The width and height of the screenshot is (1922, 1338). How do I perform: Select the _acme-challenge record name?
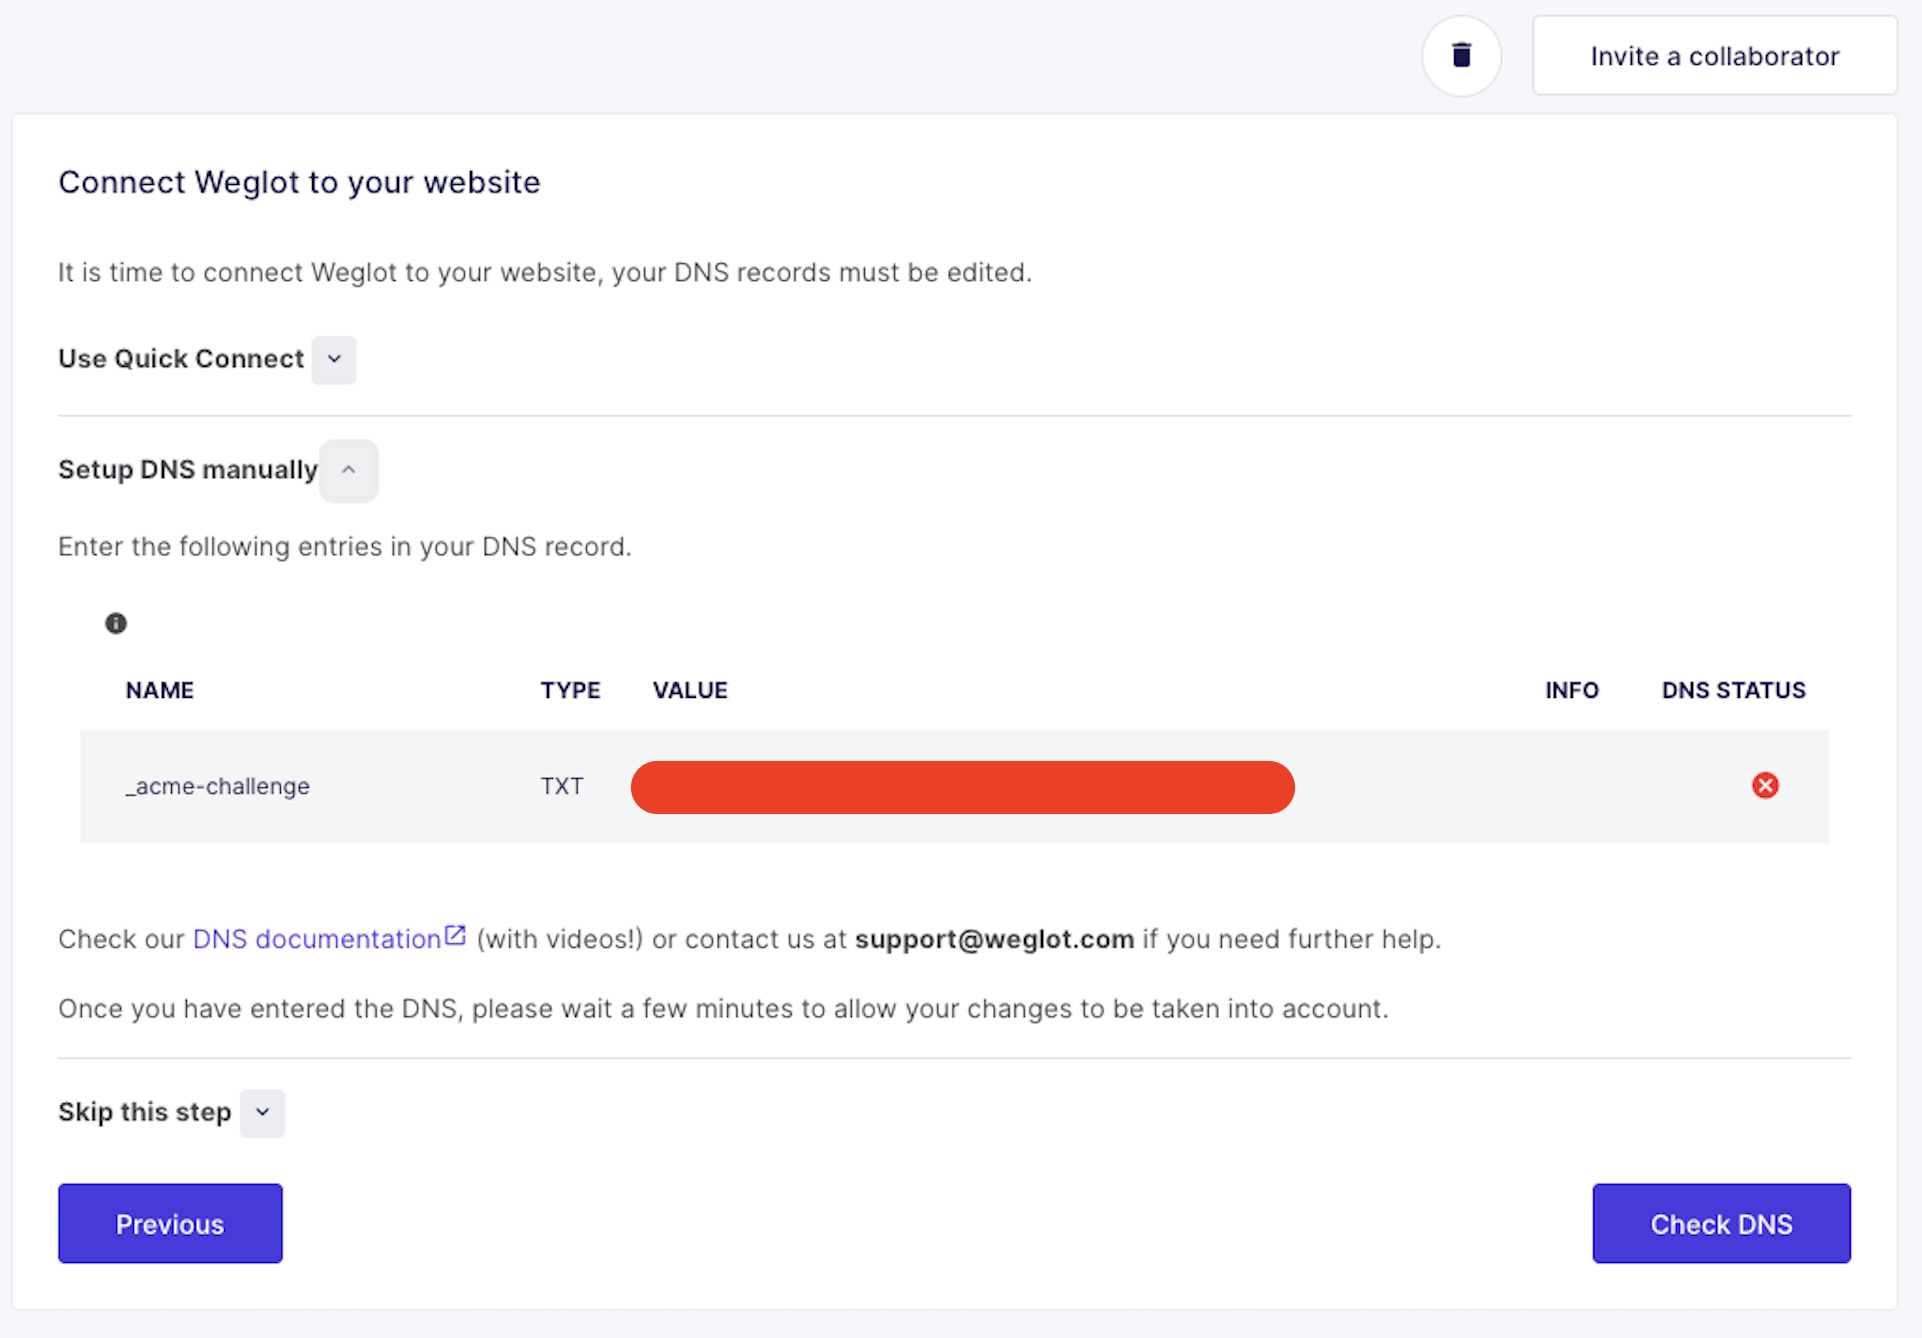click(x=217, y=786)
